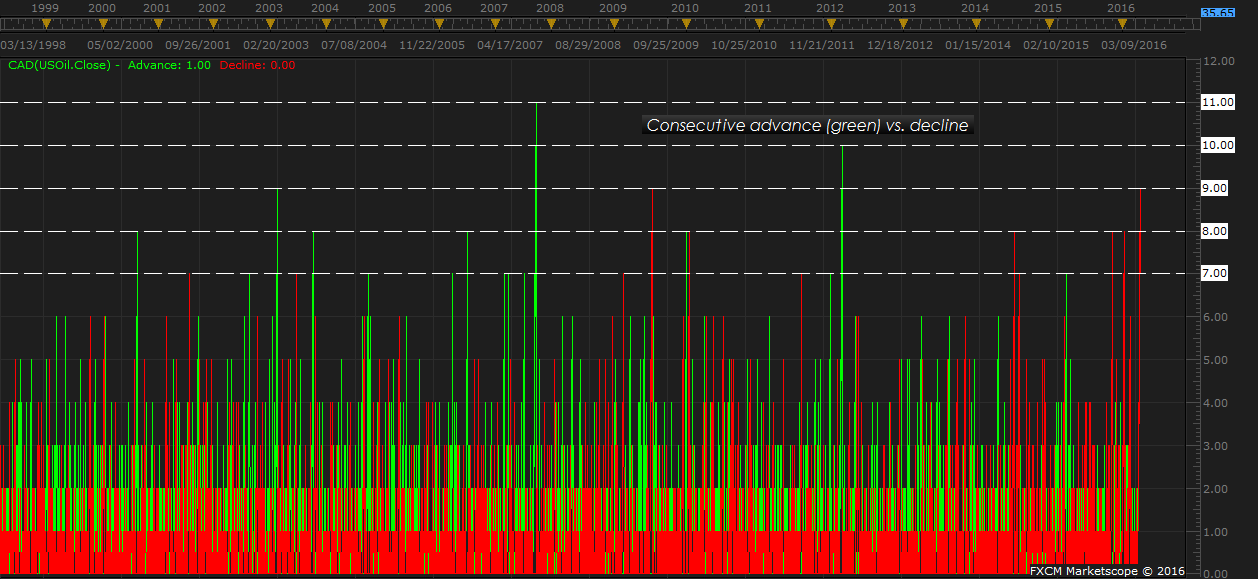Click the 03/13/1998 date on the axis

(37, 45)
